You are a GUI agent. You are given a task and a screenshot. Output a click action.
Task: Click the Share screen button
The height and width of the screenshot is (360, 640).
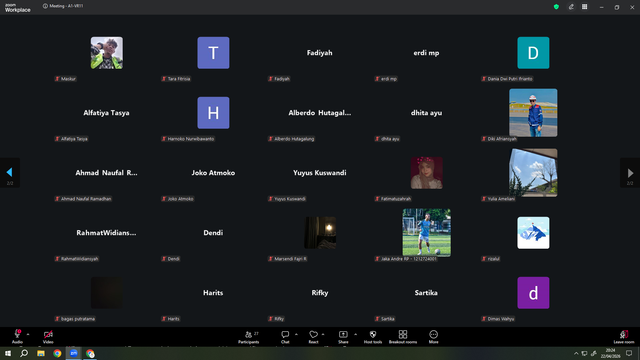click(343, 337)
